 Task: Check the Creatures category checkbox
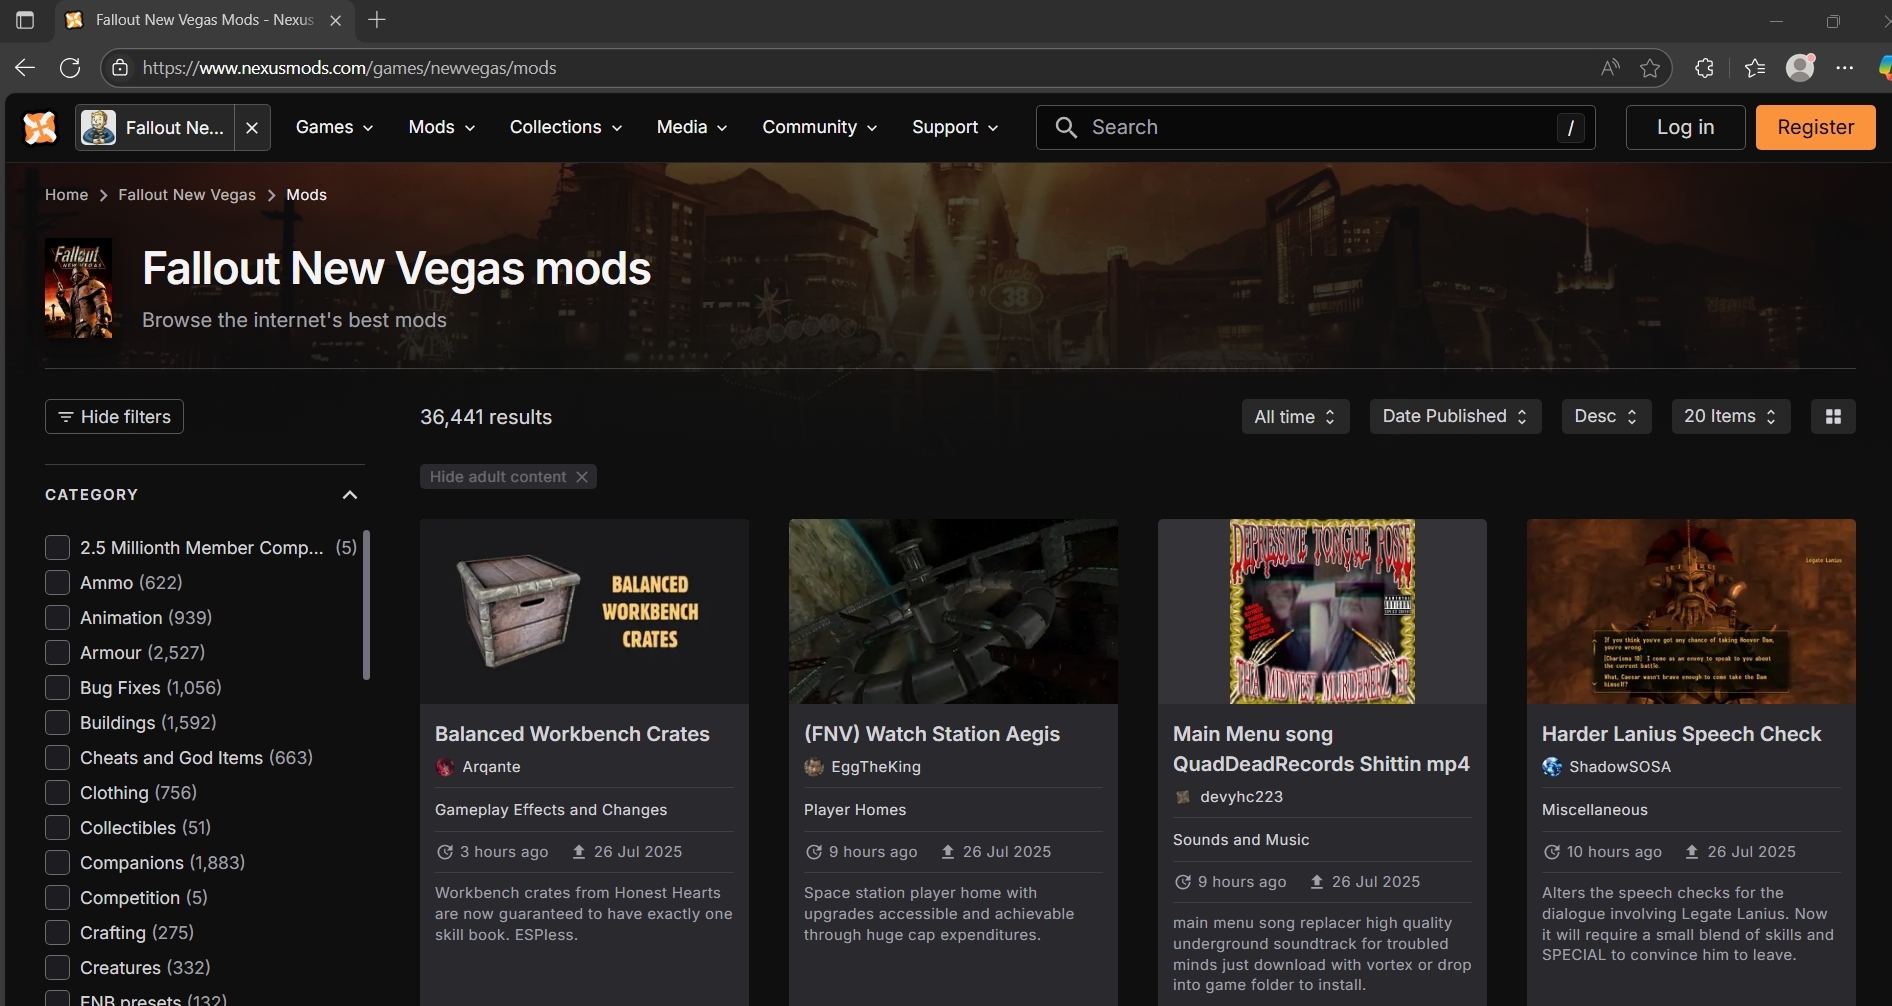click(x=57, y=968)
